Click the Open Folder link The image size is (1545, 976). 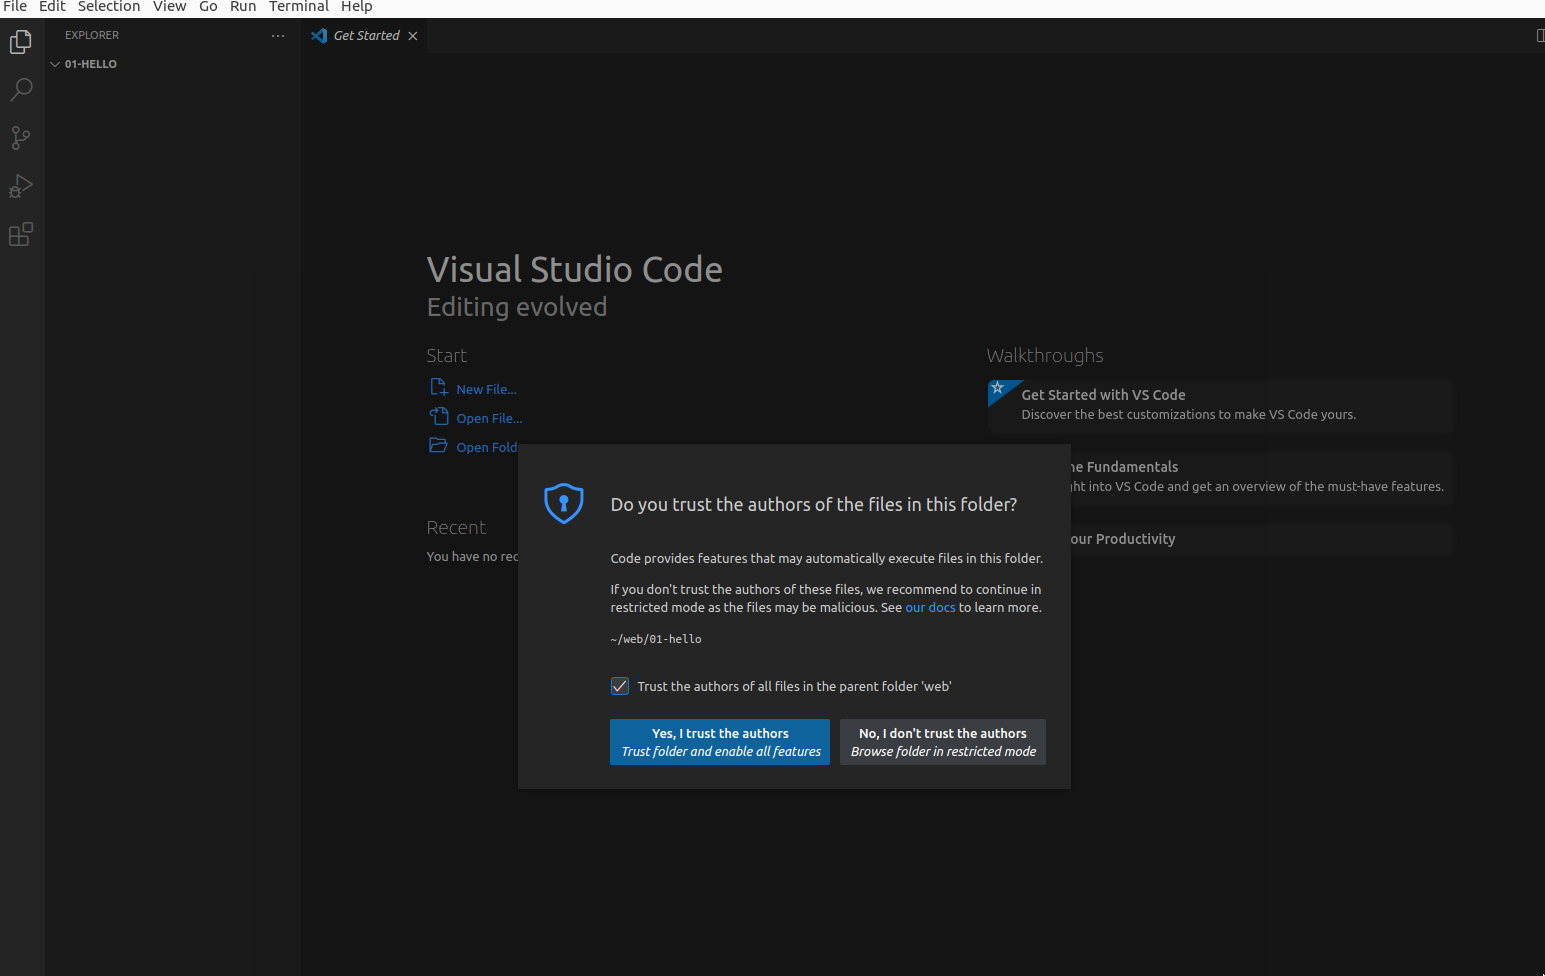[x=487, y=448]
